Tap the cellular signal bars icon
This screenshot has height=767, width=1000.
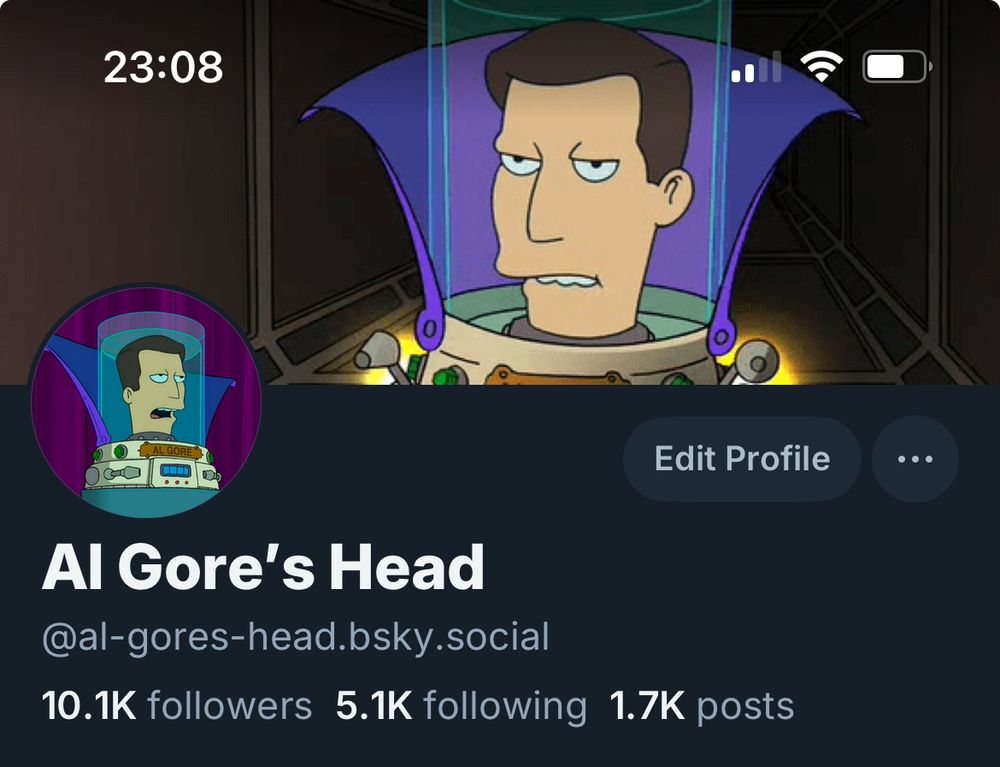click(756, 67)
